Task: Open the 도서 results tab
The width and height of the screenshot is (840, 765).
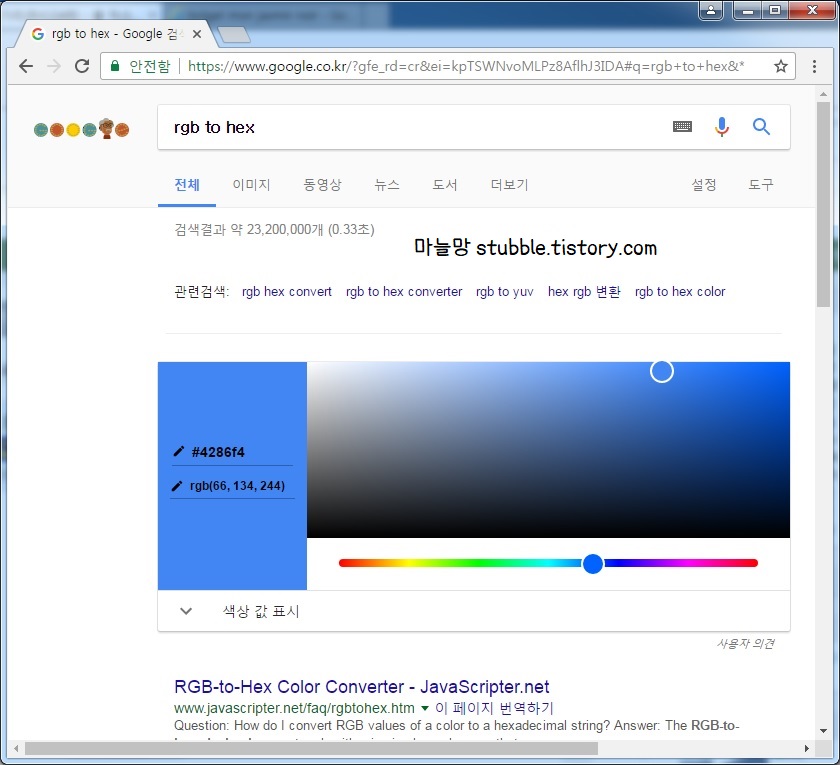Action: pyautogui.click(x=445, y=185)
